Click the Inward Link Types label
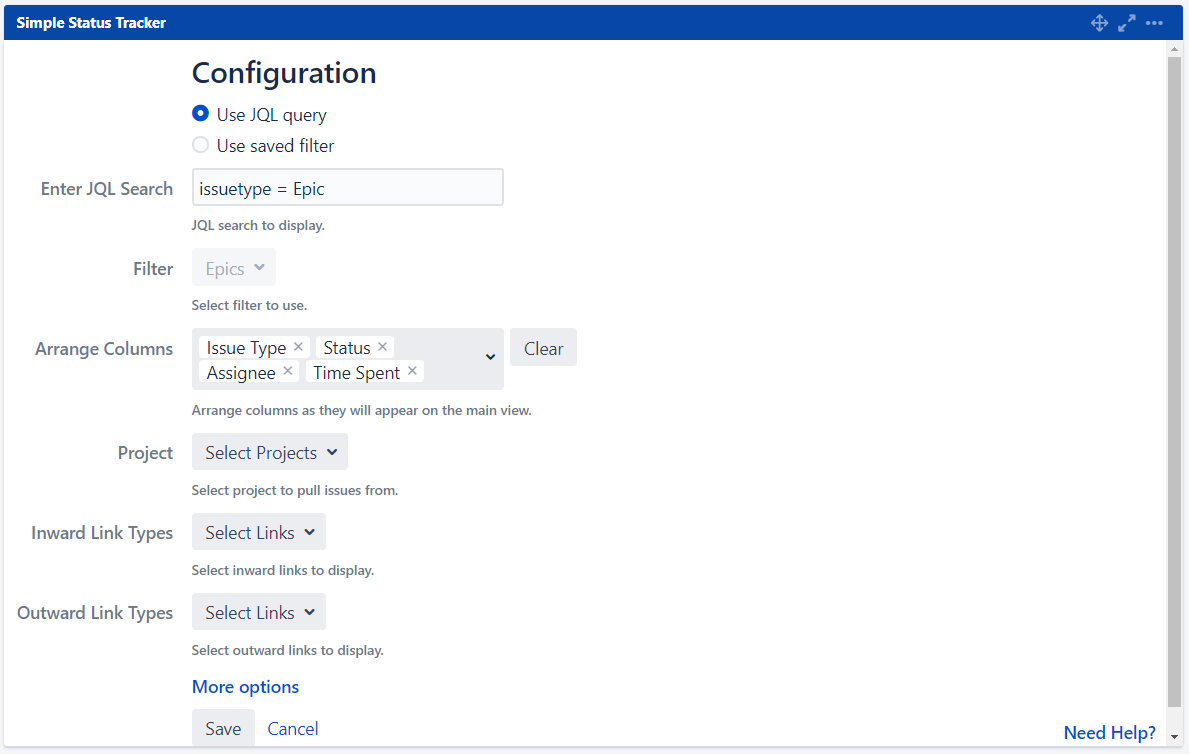1189x754 pixels. coord(102,533)
